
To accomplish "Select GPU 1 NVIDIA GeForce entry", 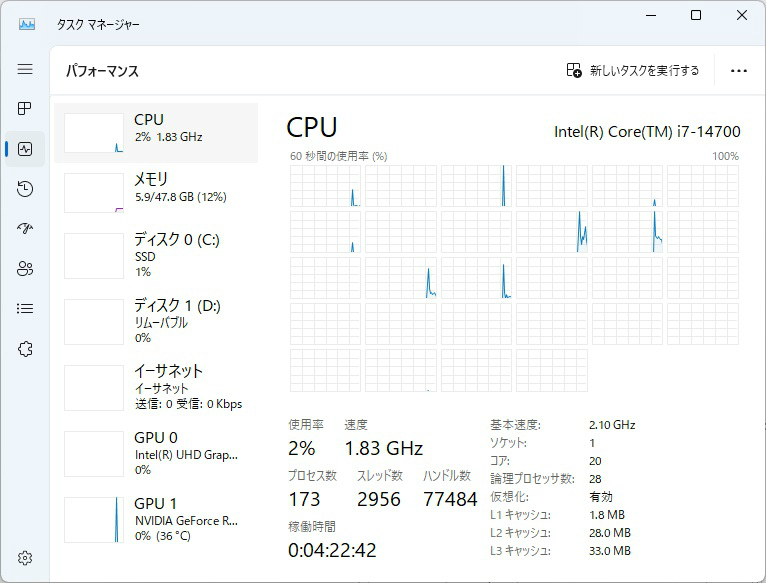I will 155,519.
